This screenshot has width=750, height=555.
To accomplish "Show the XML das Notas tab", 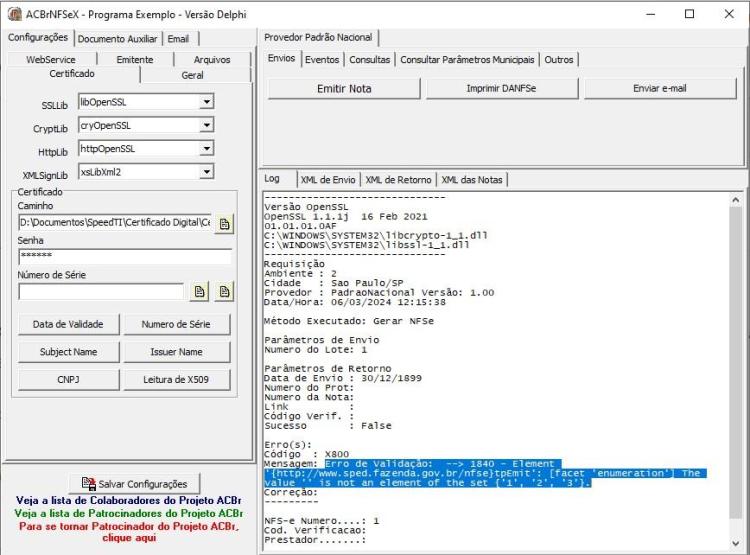I will click(x=472, y=180).
